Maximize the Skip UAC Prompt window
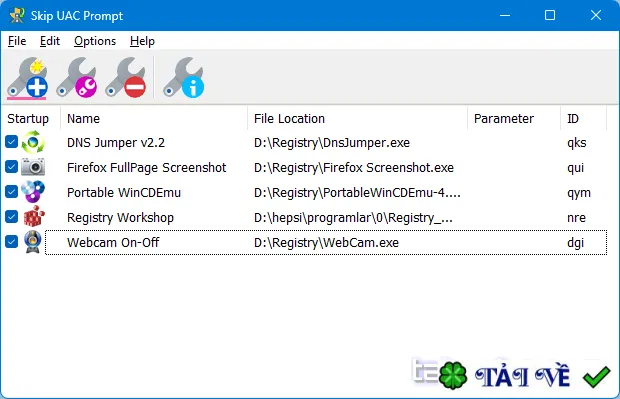The height and width of the screenshot is (399, 620). (x=550, y=15)
